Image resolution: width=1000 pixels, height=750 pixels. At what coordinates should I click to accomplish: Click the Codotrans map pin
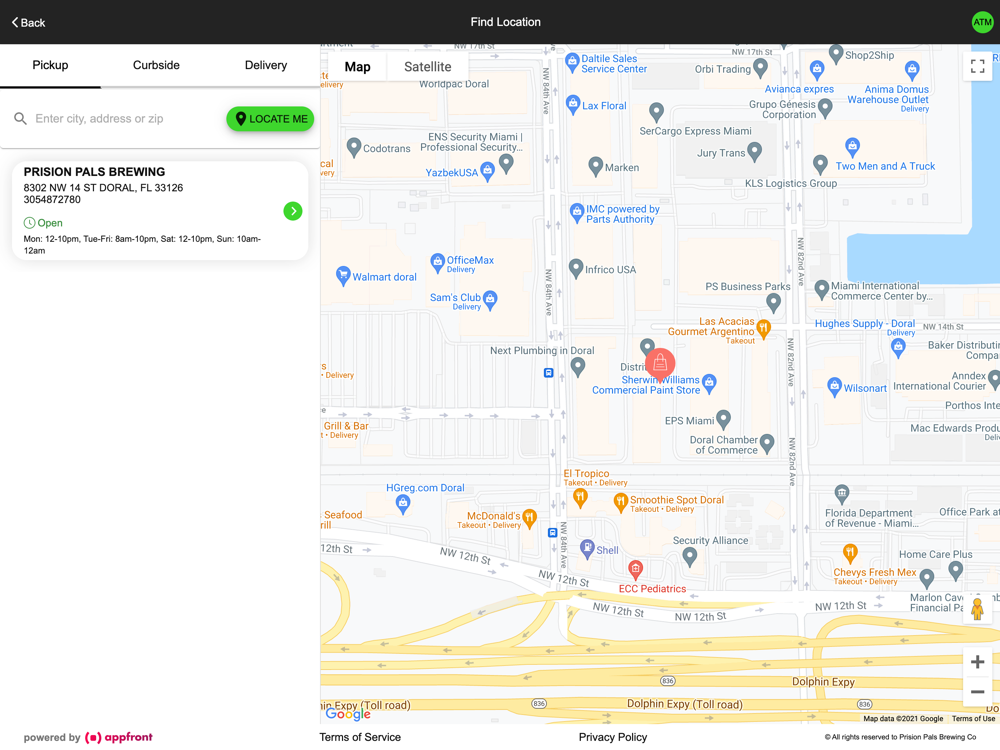354,147
